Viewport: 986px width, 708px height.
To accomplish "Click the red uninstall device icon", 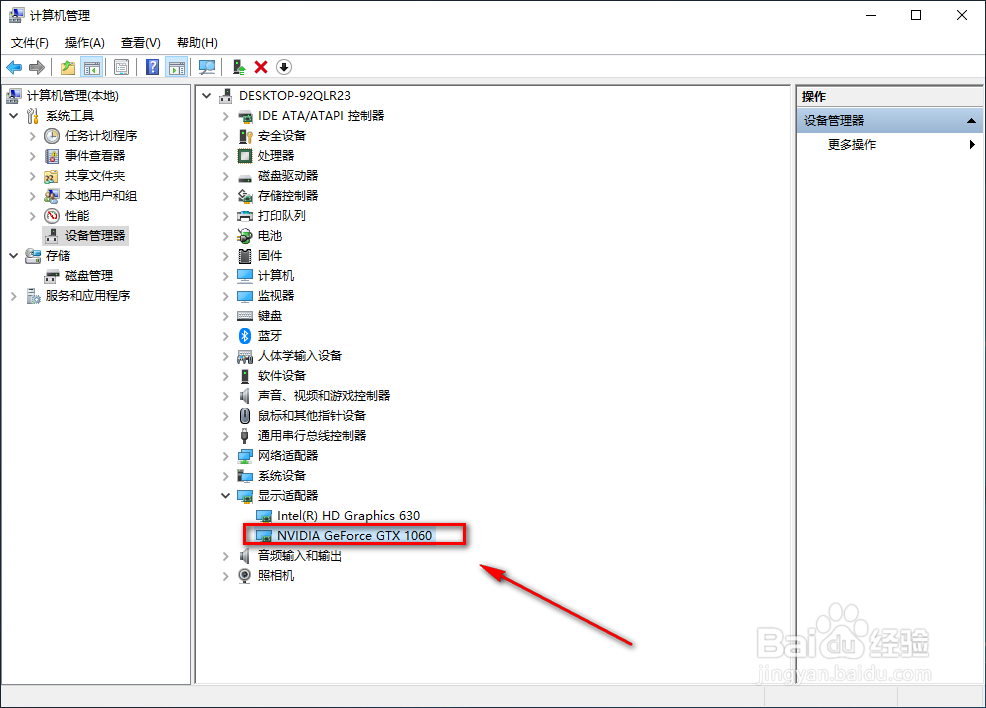I will [x=260, y=66].
